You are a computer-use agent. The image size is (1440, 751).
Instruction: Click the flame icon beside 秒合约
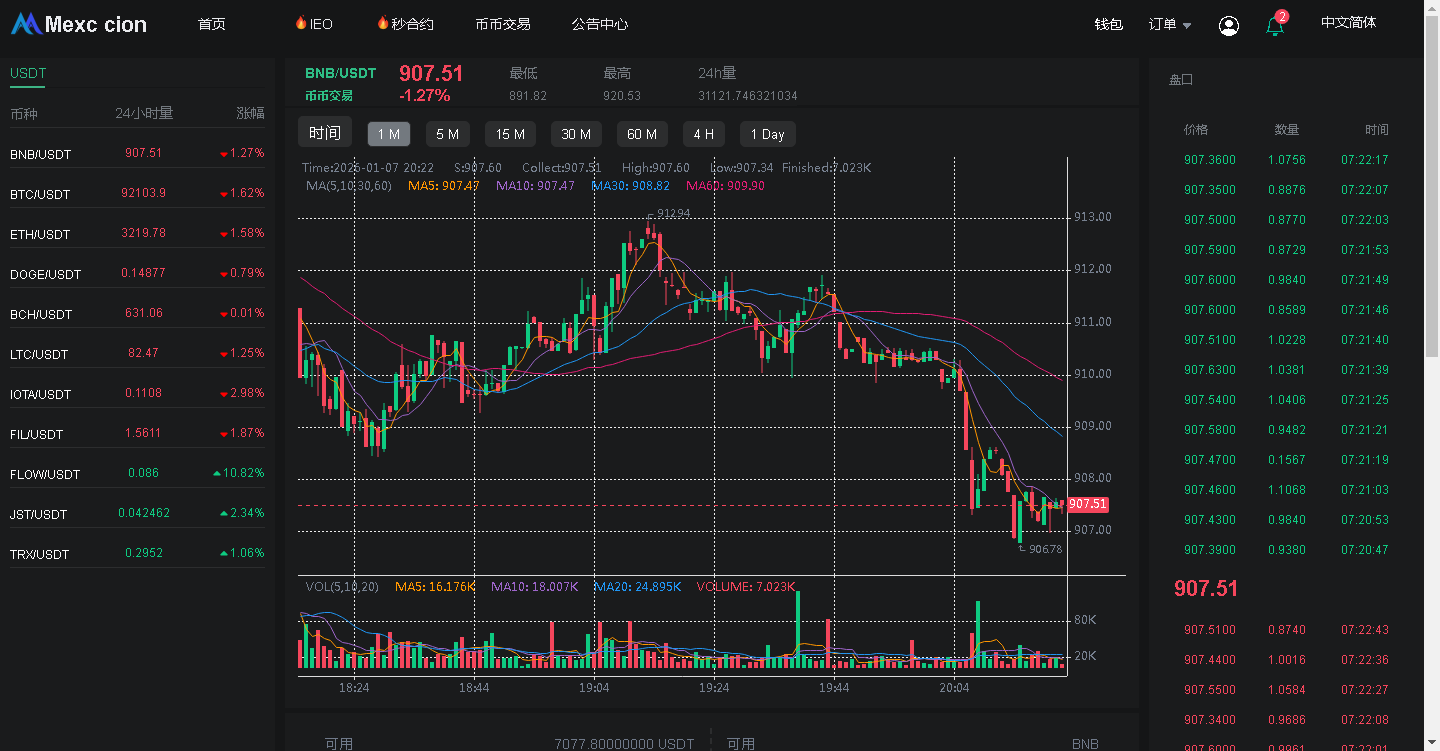point(382,23)
